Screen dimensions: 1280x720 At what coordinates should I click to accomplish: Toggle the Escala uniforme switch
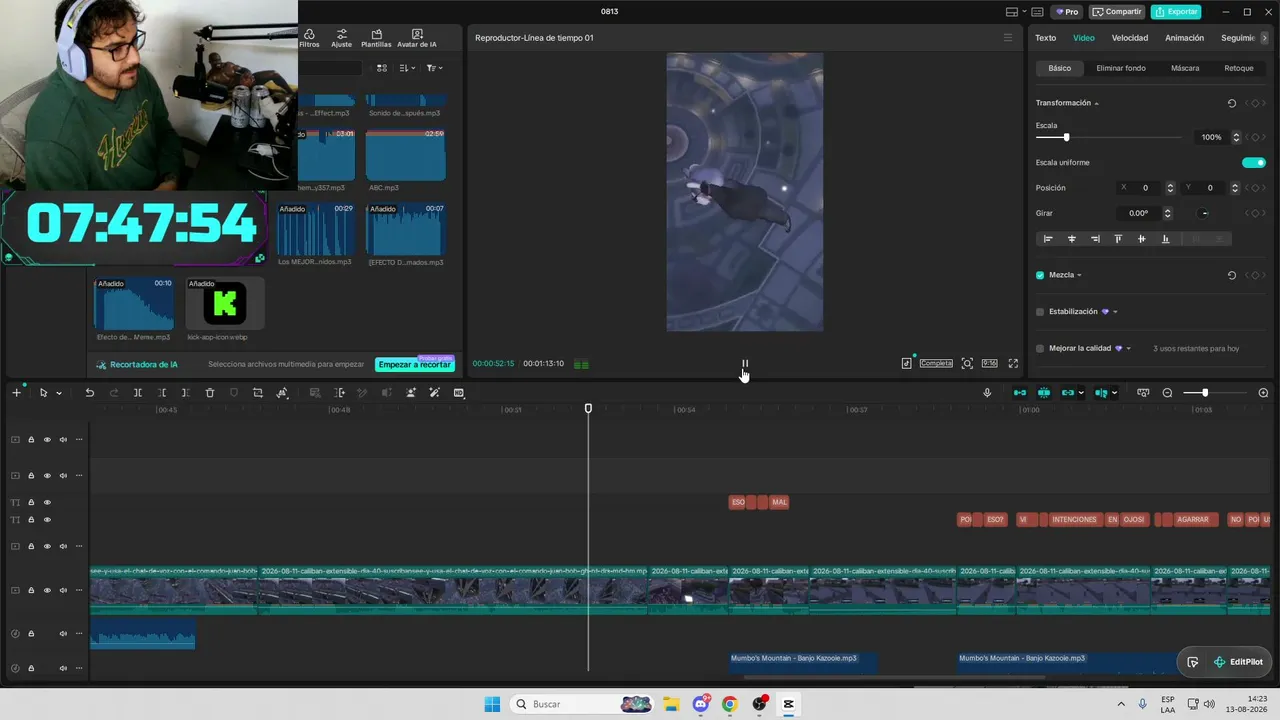pos(1254,162)
